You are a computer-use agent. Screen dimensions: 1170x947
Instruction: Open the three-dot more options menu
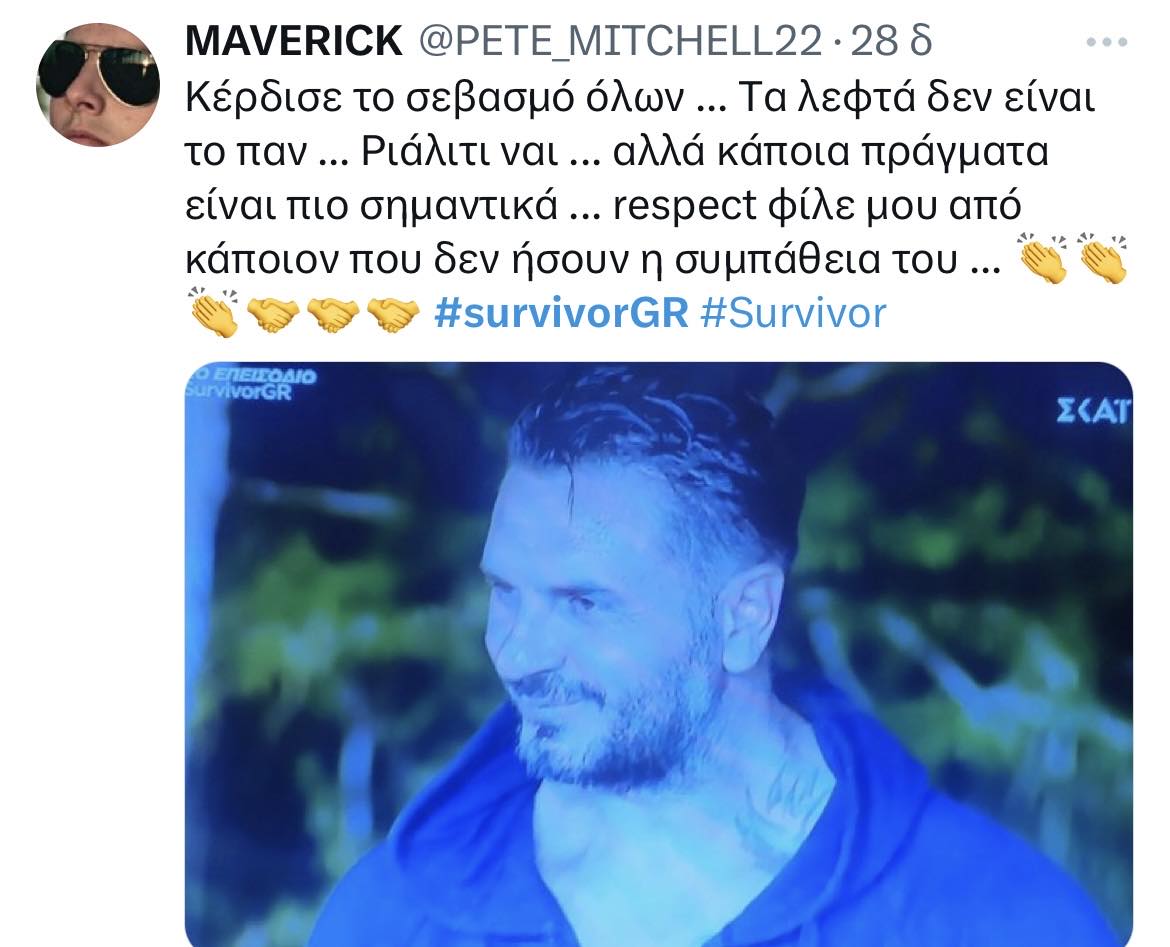pos(1107,42)
